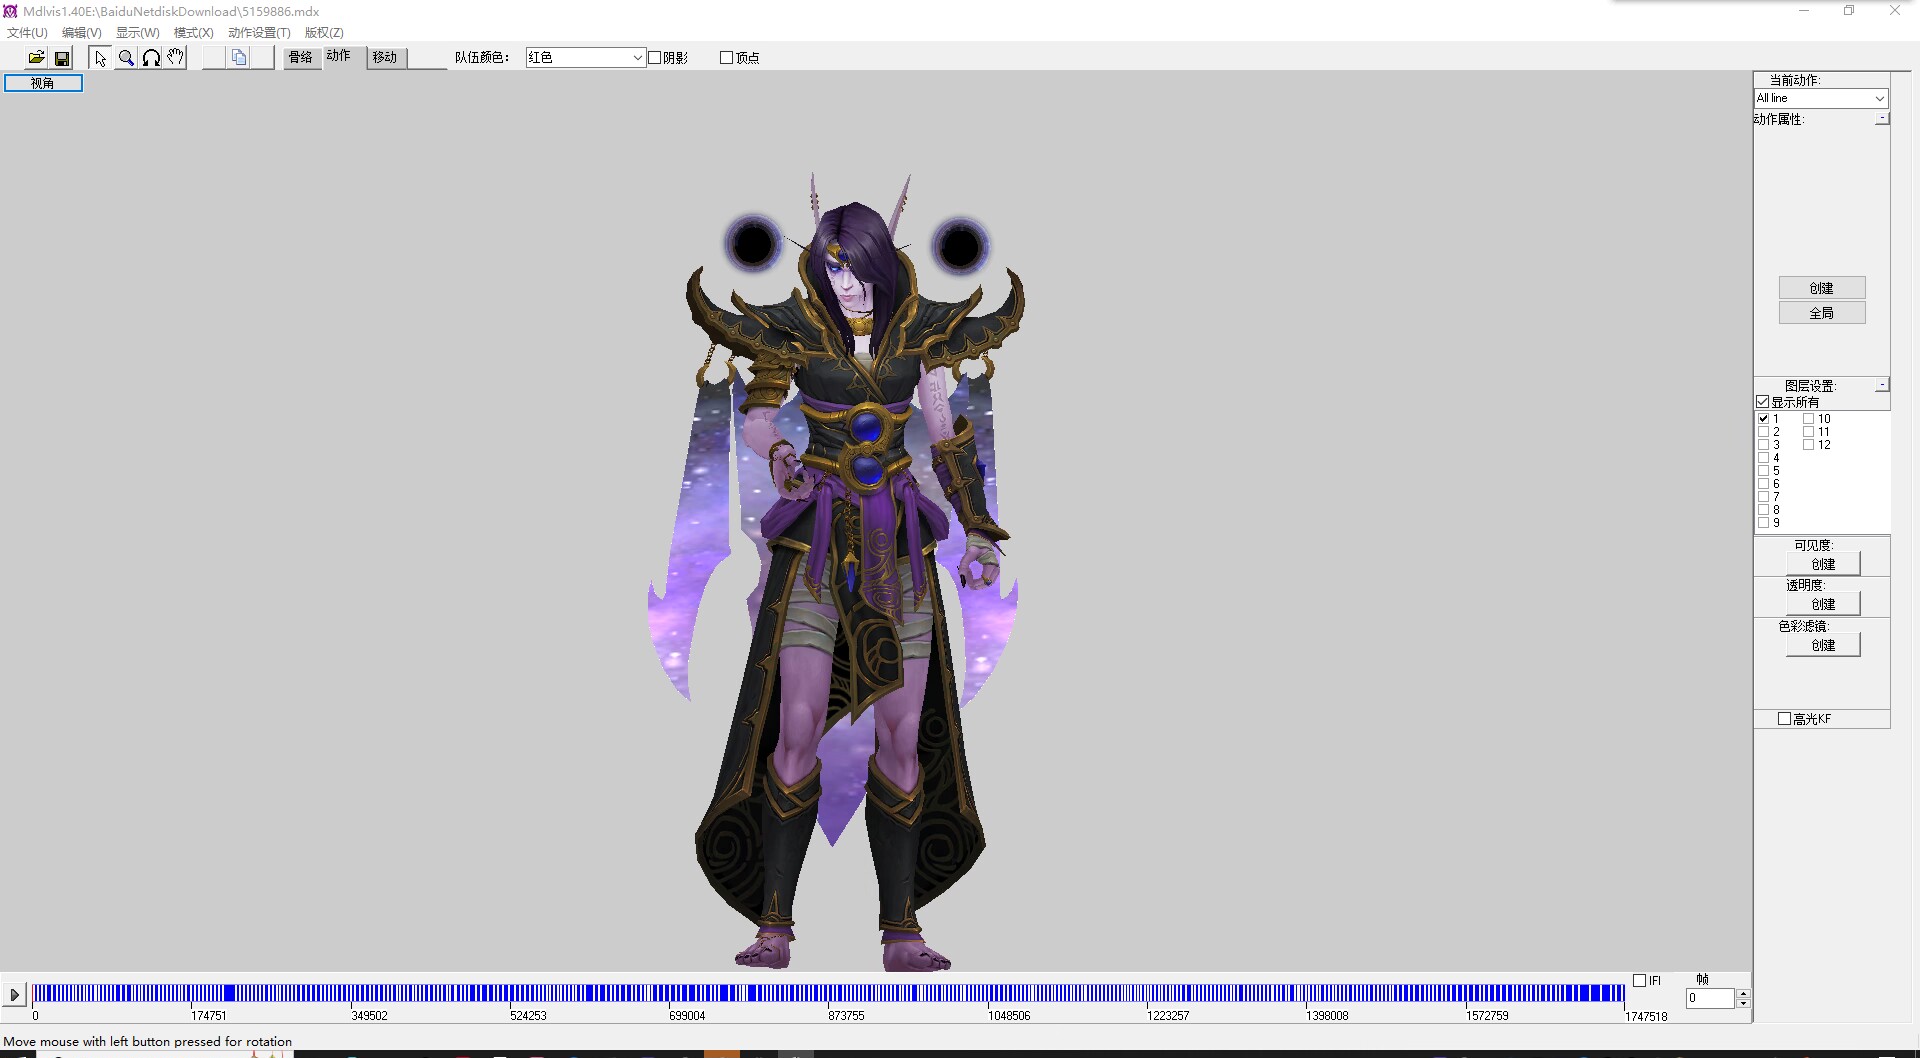The image size is (1920, 1058).
Task: Toggle the 顶点 vertex checkbox
Action: 727,58
